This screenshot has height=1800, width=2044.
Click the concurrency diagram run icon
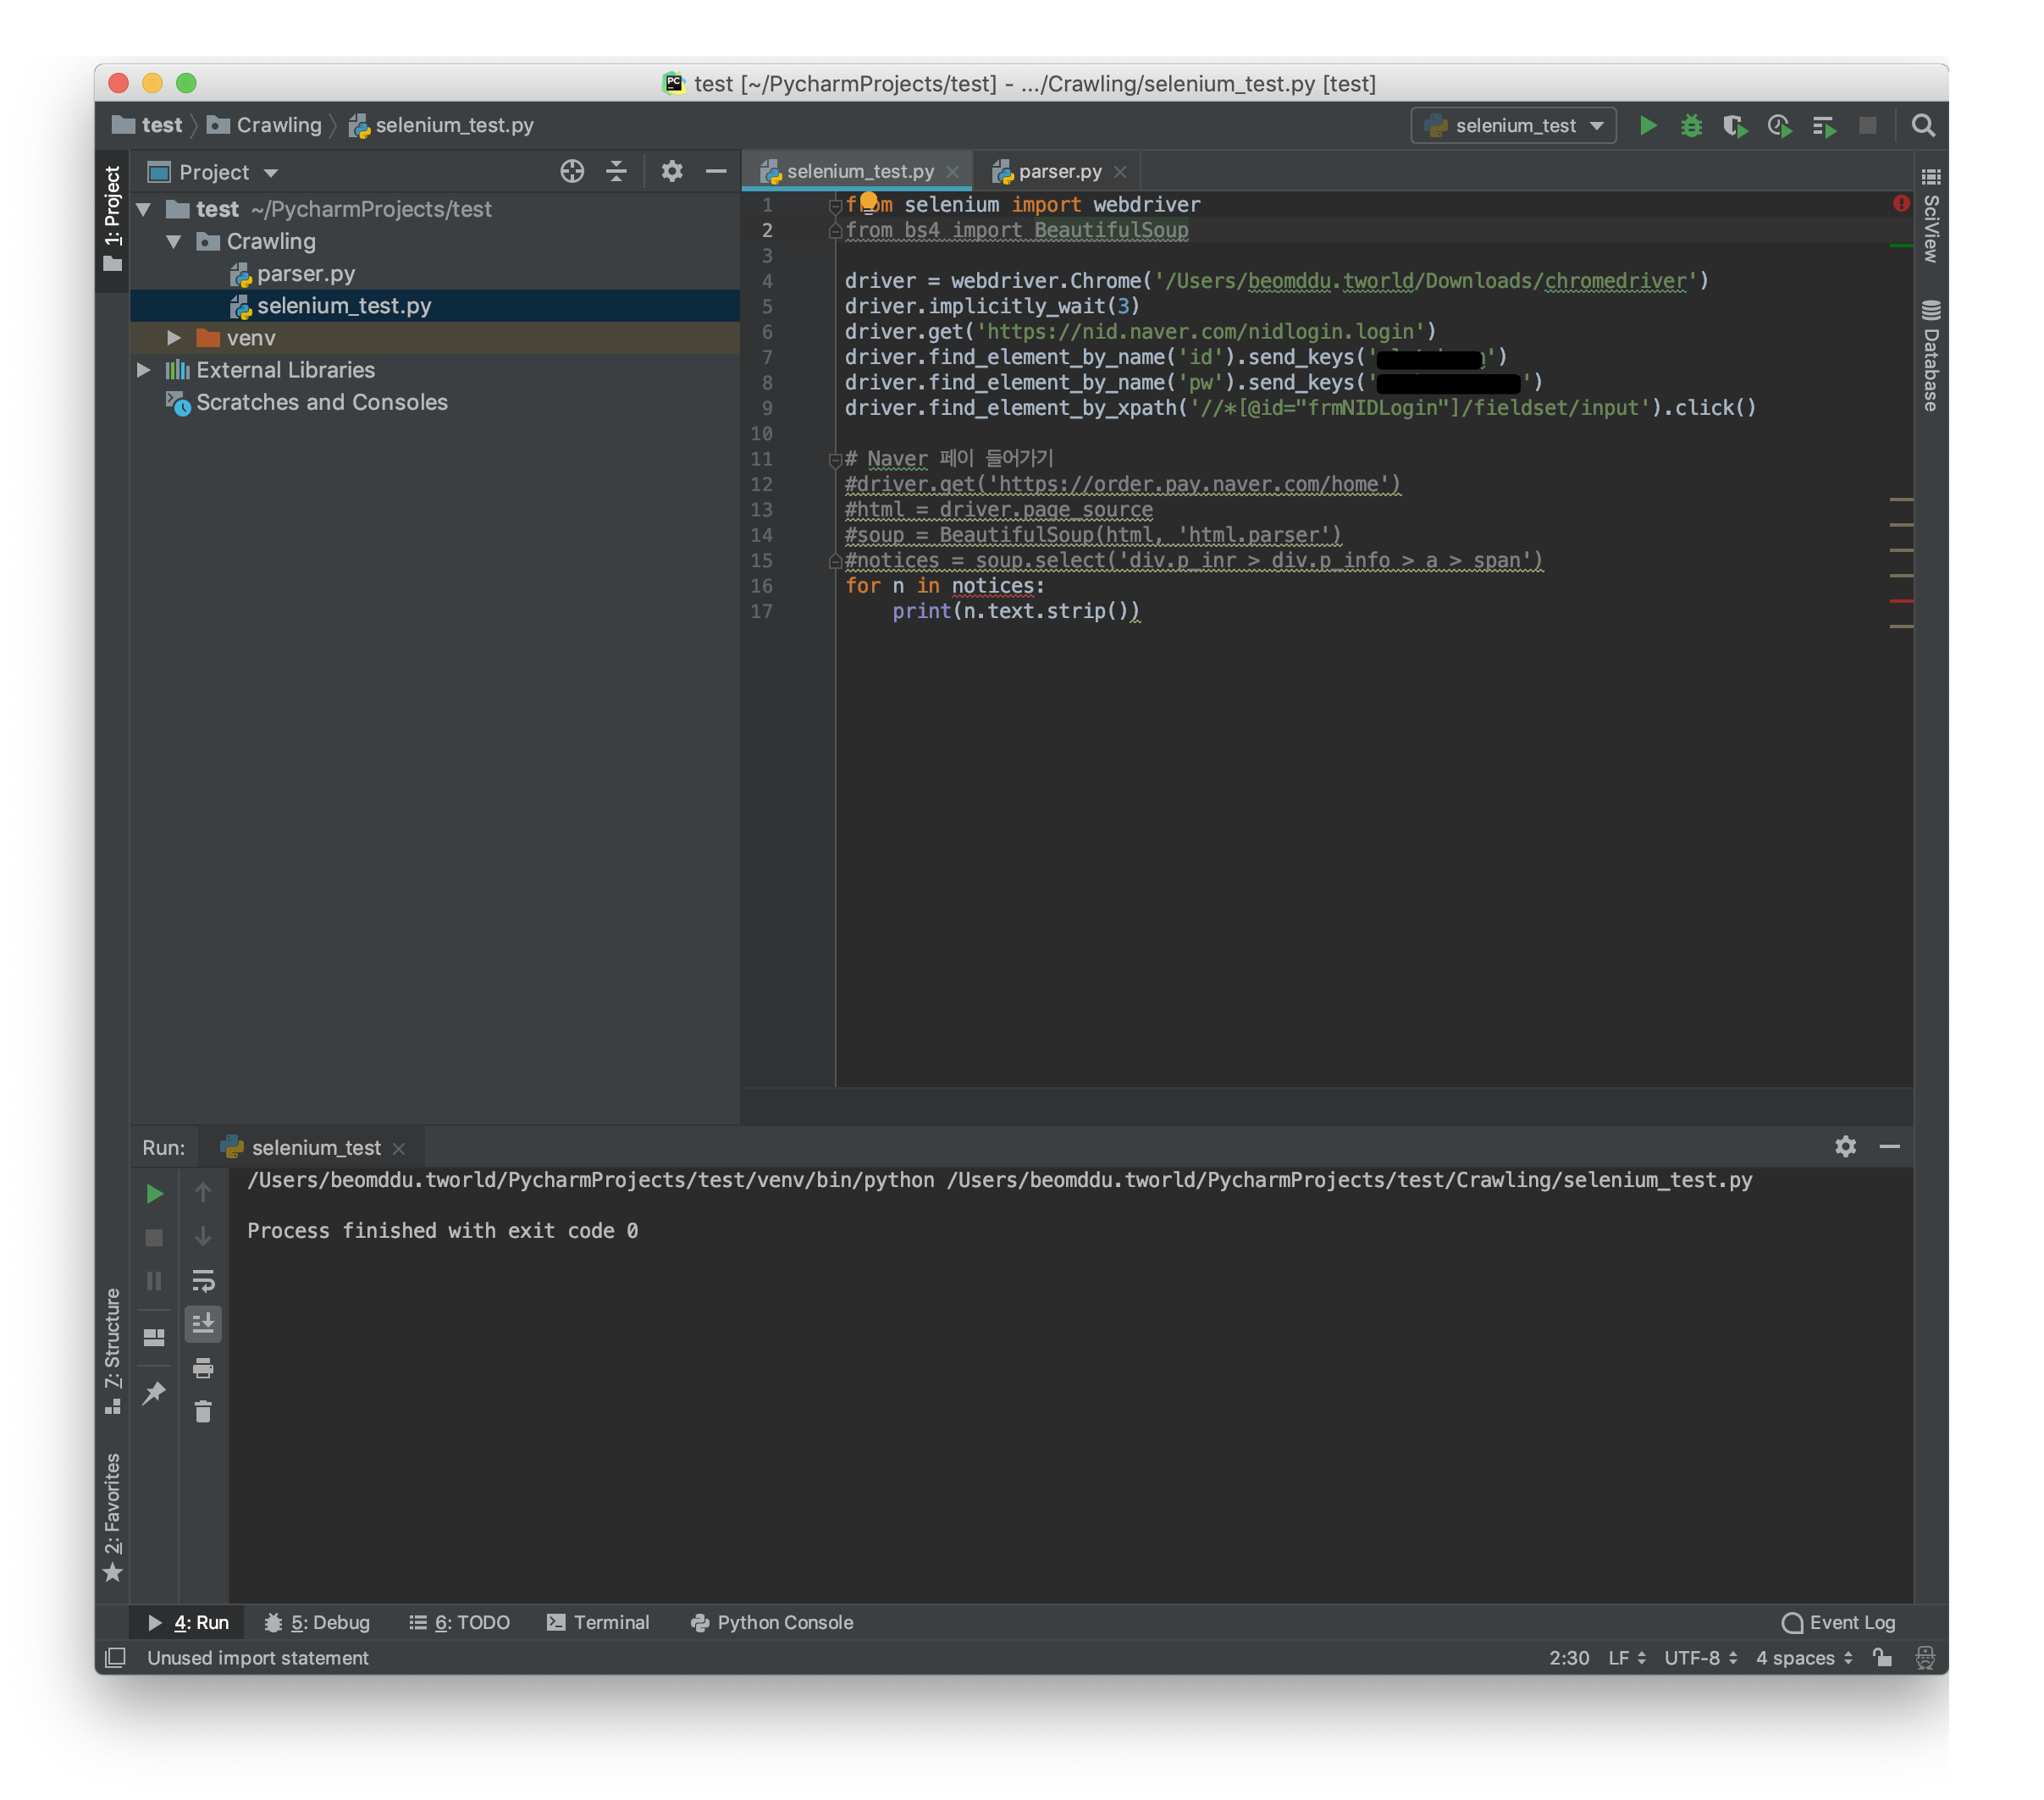pyautogui.click(x=1823, y=126)
